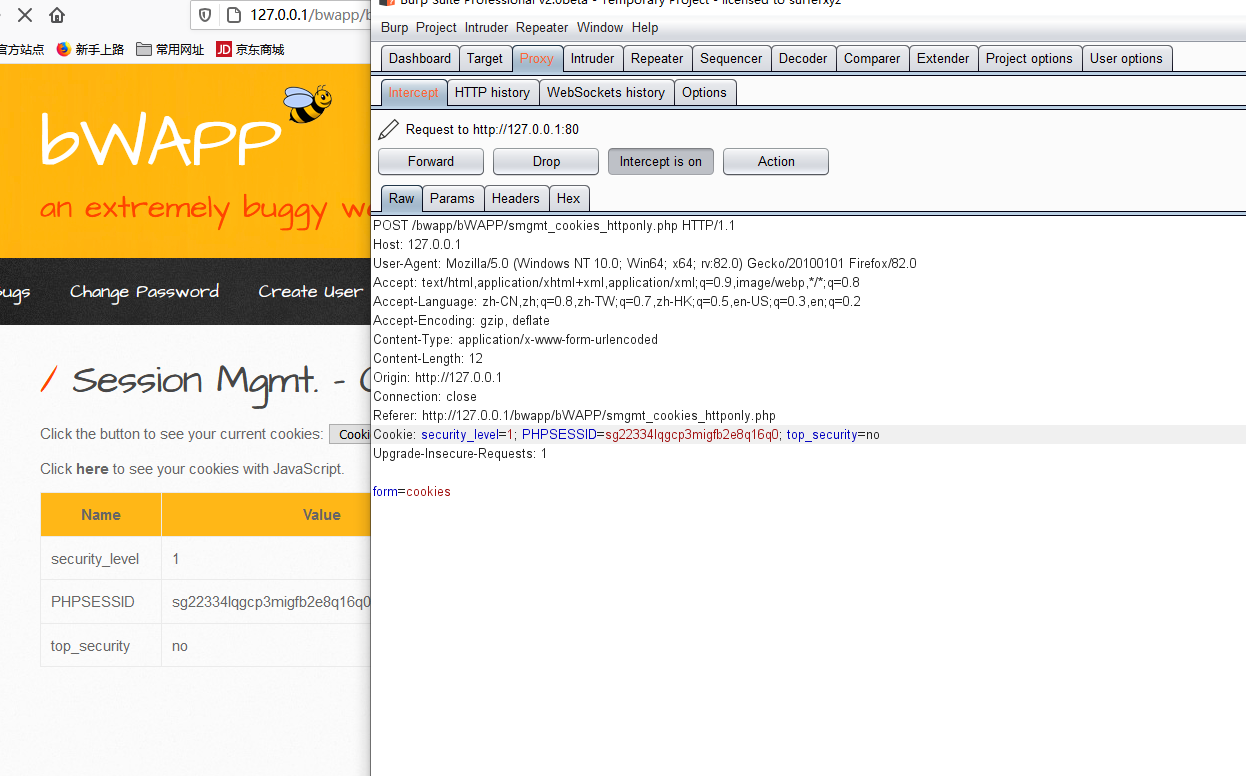Open the Project options tab
1246x776 pixels.
coord(1029,58)
